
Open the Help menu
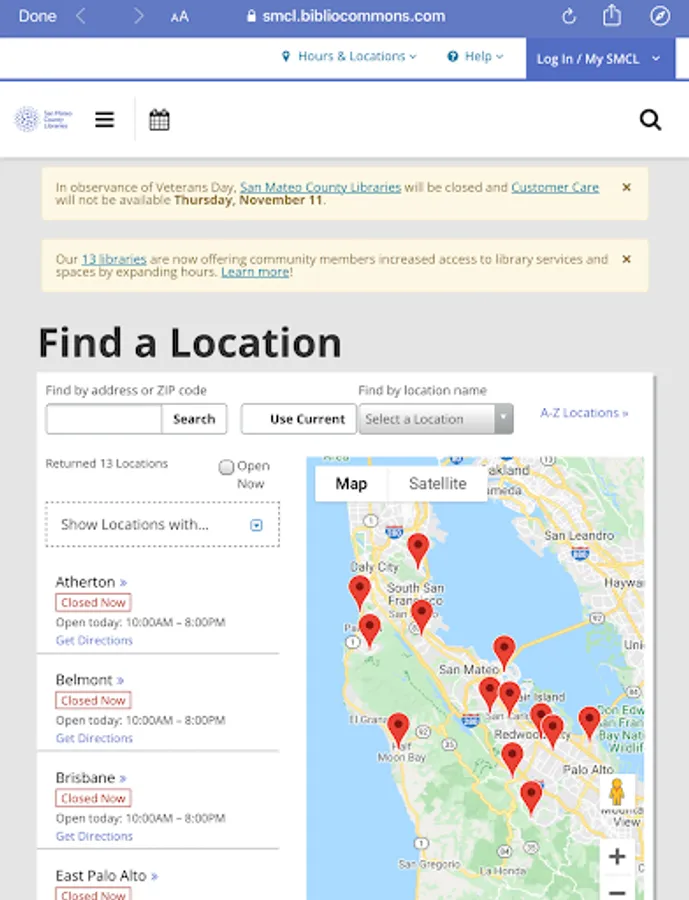pos(475,56)
